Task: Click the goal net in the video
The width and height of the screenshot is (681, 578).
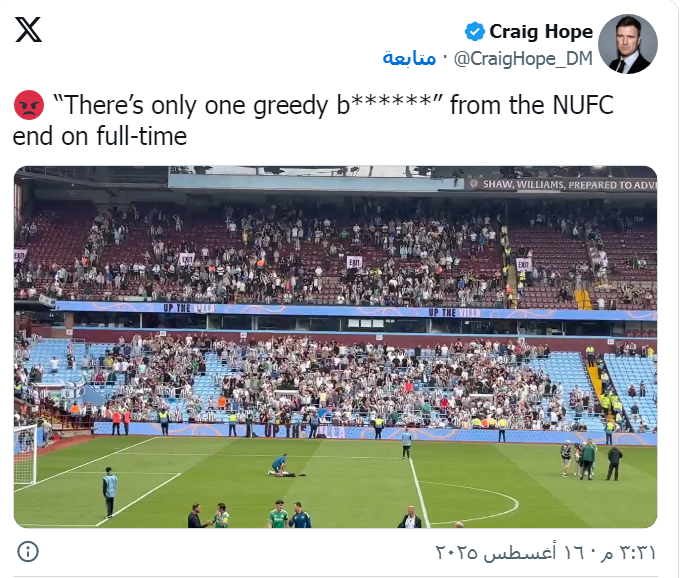Action: 25,455
